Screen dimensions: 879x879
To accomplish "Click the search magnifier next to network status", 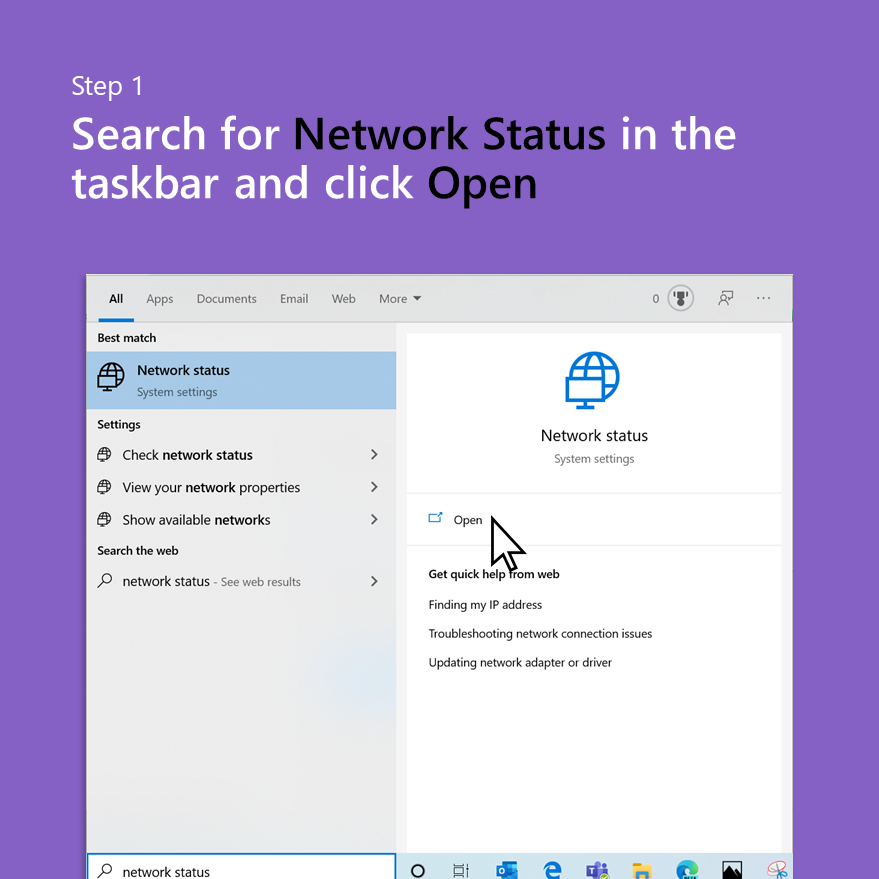I will (105, 581).
